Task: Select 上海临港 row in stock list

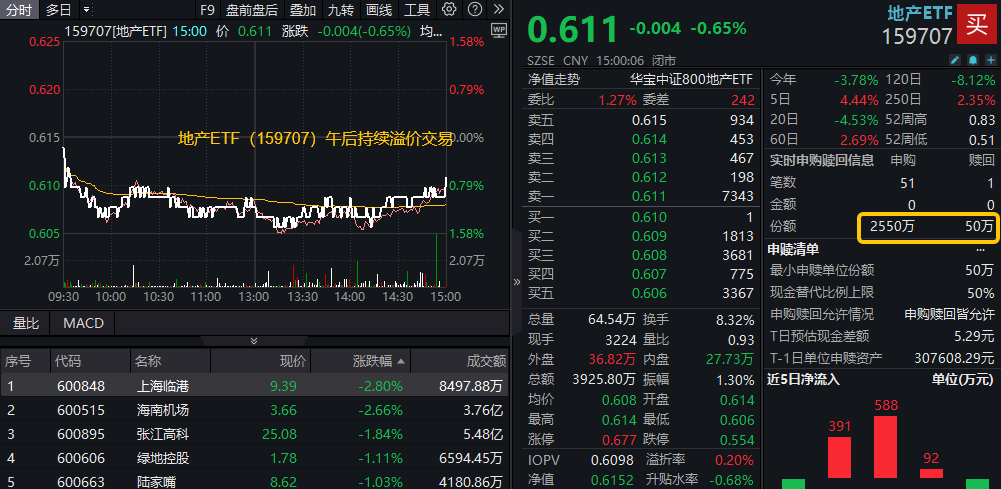Action: click(162, 385)
